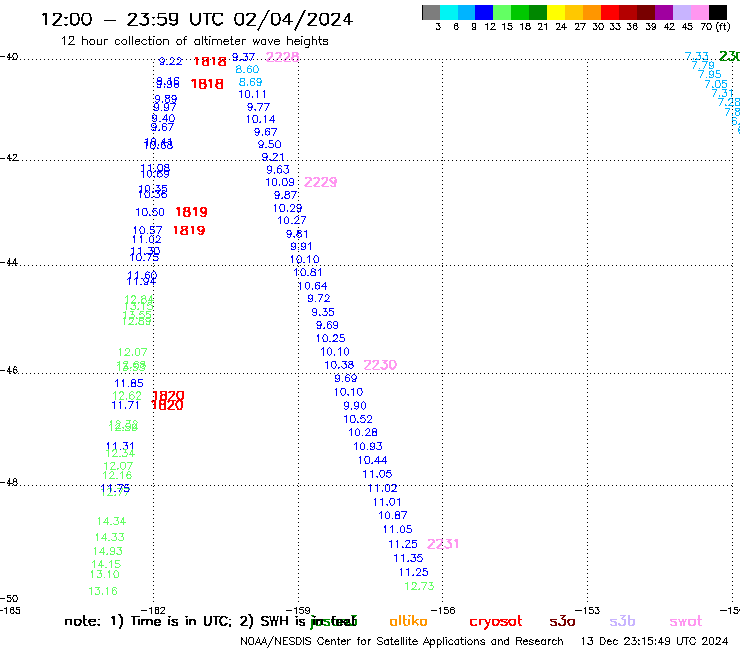The image size is (740, 650).
Task: Select the wave height value 10.64
Action: tap(312, 286)
